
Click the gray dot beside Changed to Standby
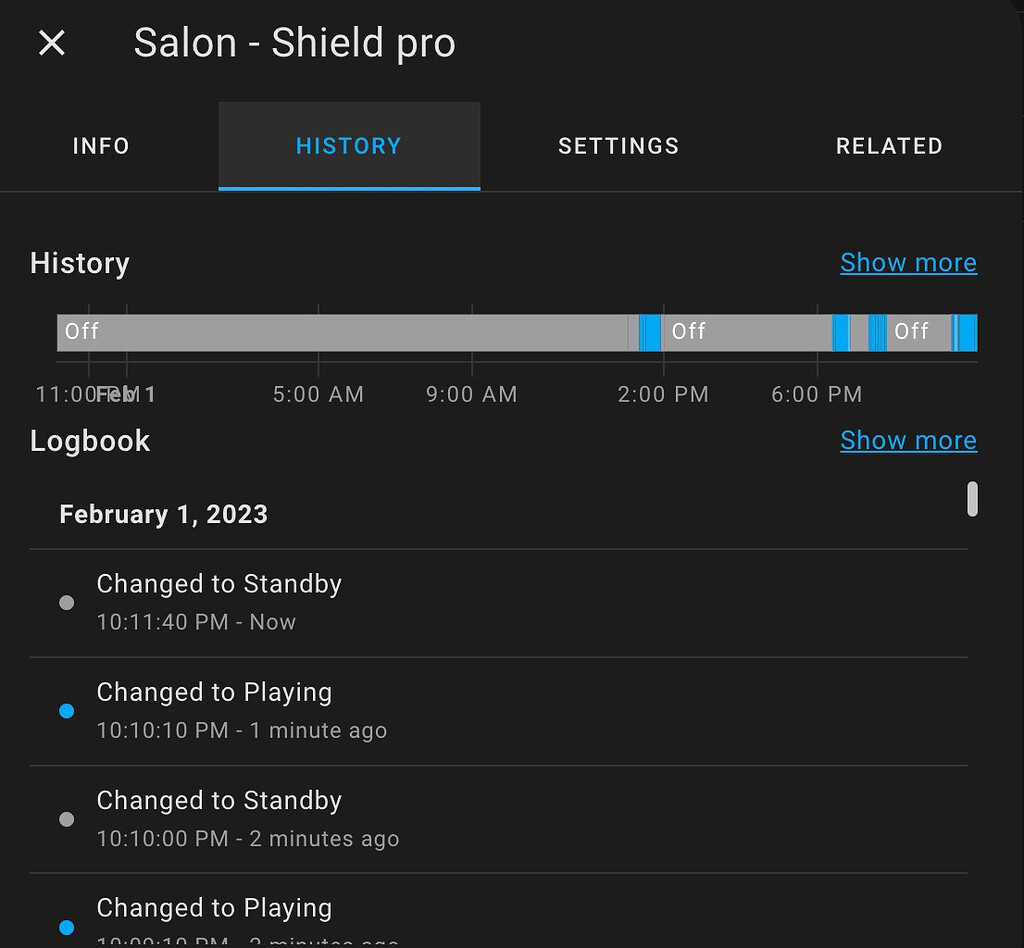tap(66, 602)
